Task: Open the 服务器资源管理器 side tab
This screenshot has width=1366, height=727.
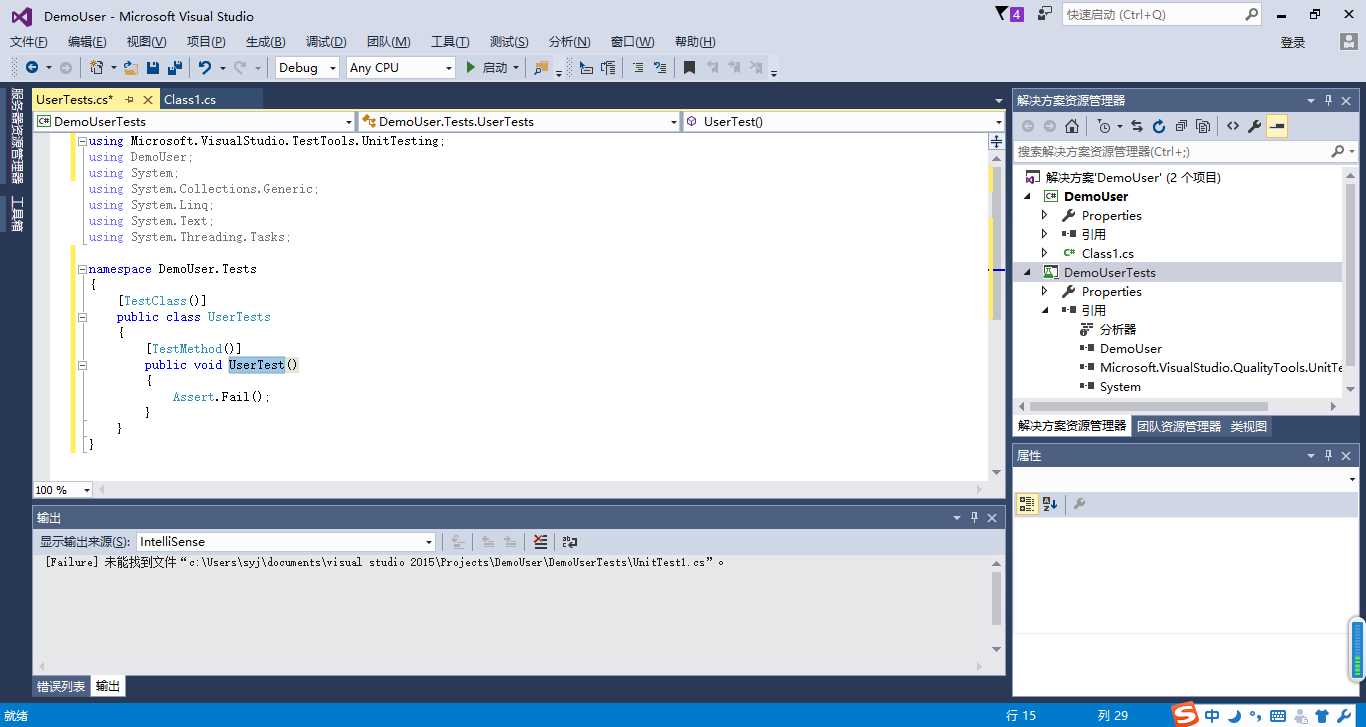Action: click(x=16, y=135)
